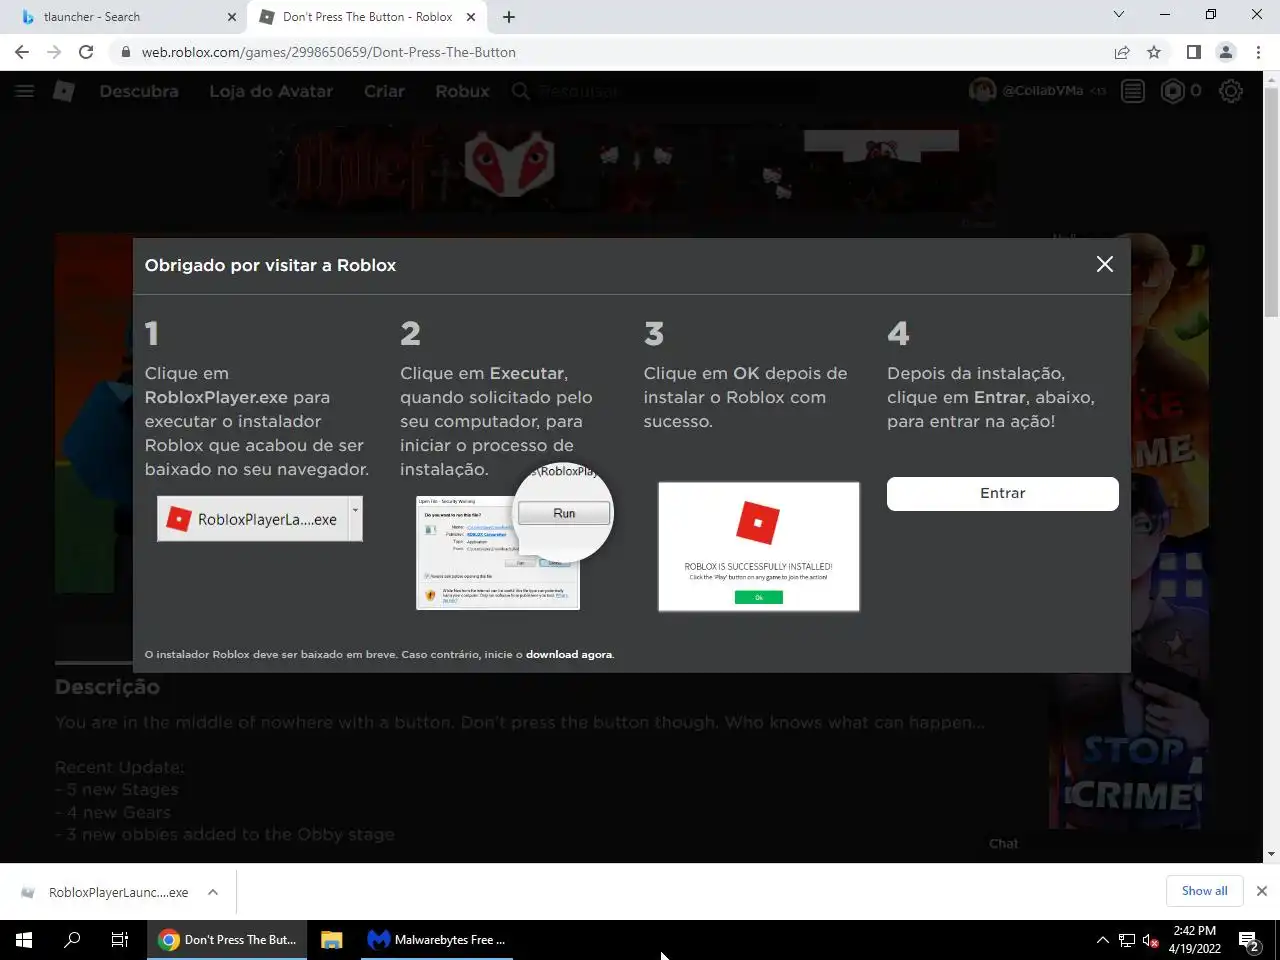This screenshot has height=960, width=1280.
Task: Select Chrome Don't Press The But... taskbar item
Action: click(x=227, y=940)
